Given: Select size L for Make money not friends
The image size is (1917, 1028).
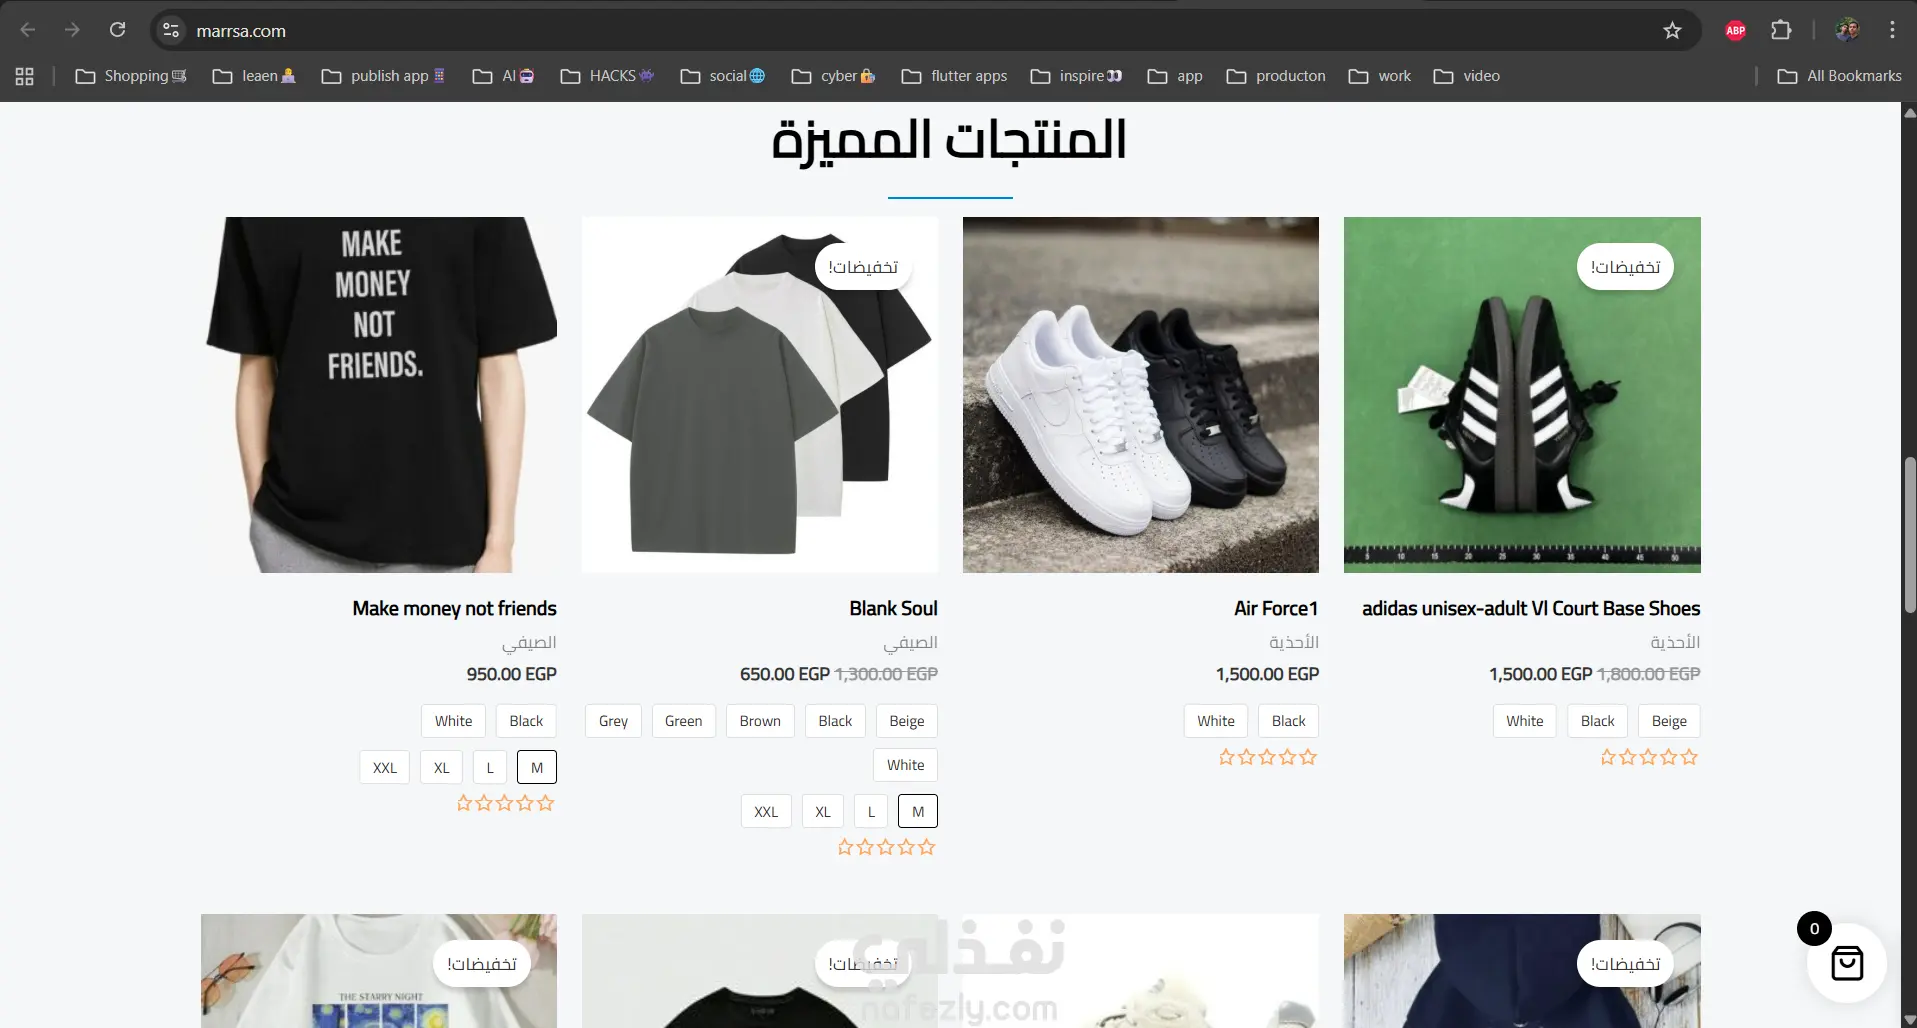Looking at the screenshot, I should (490, 767).
